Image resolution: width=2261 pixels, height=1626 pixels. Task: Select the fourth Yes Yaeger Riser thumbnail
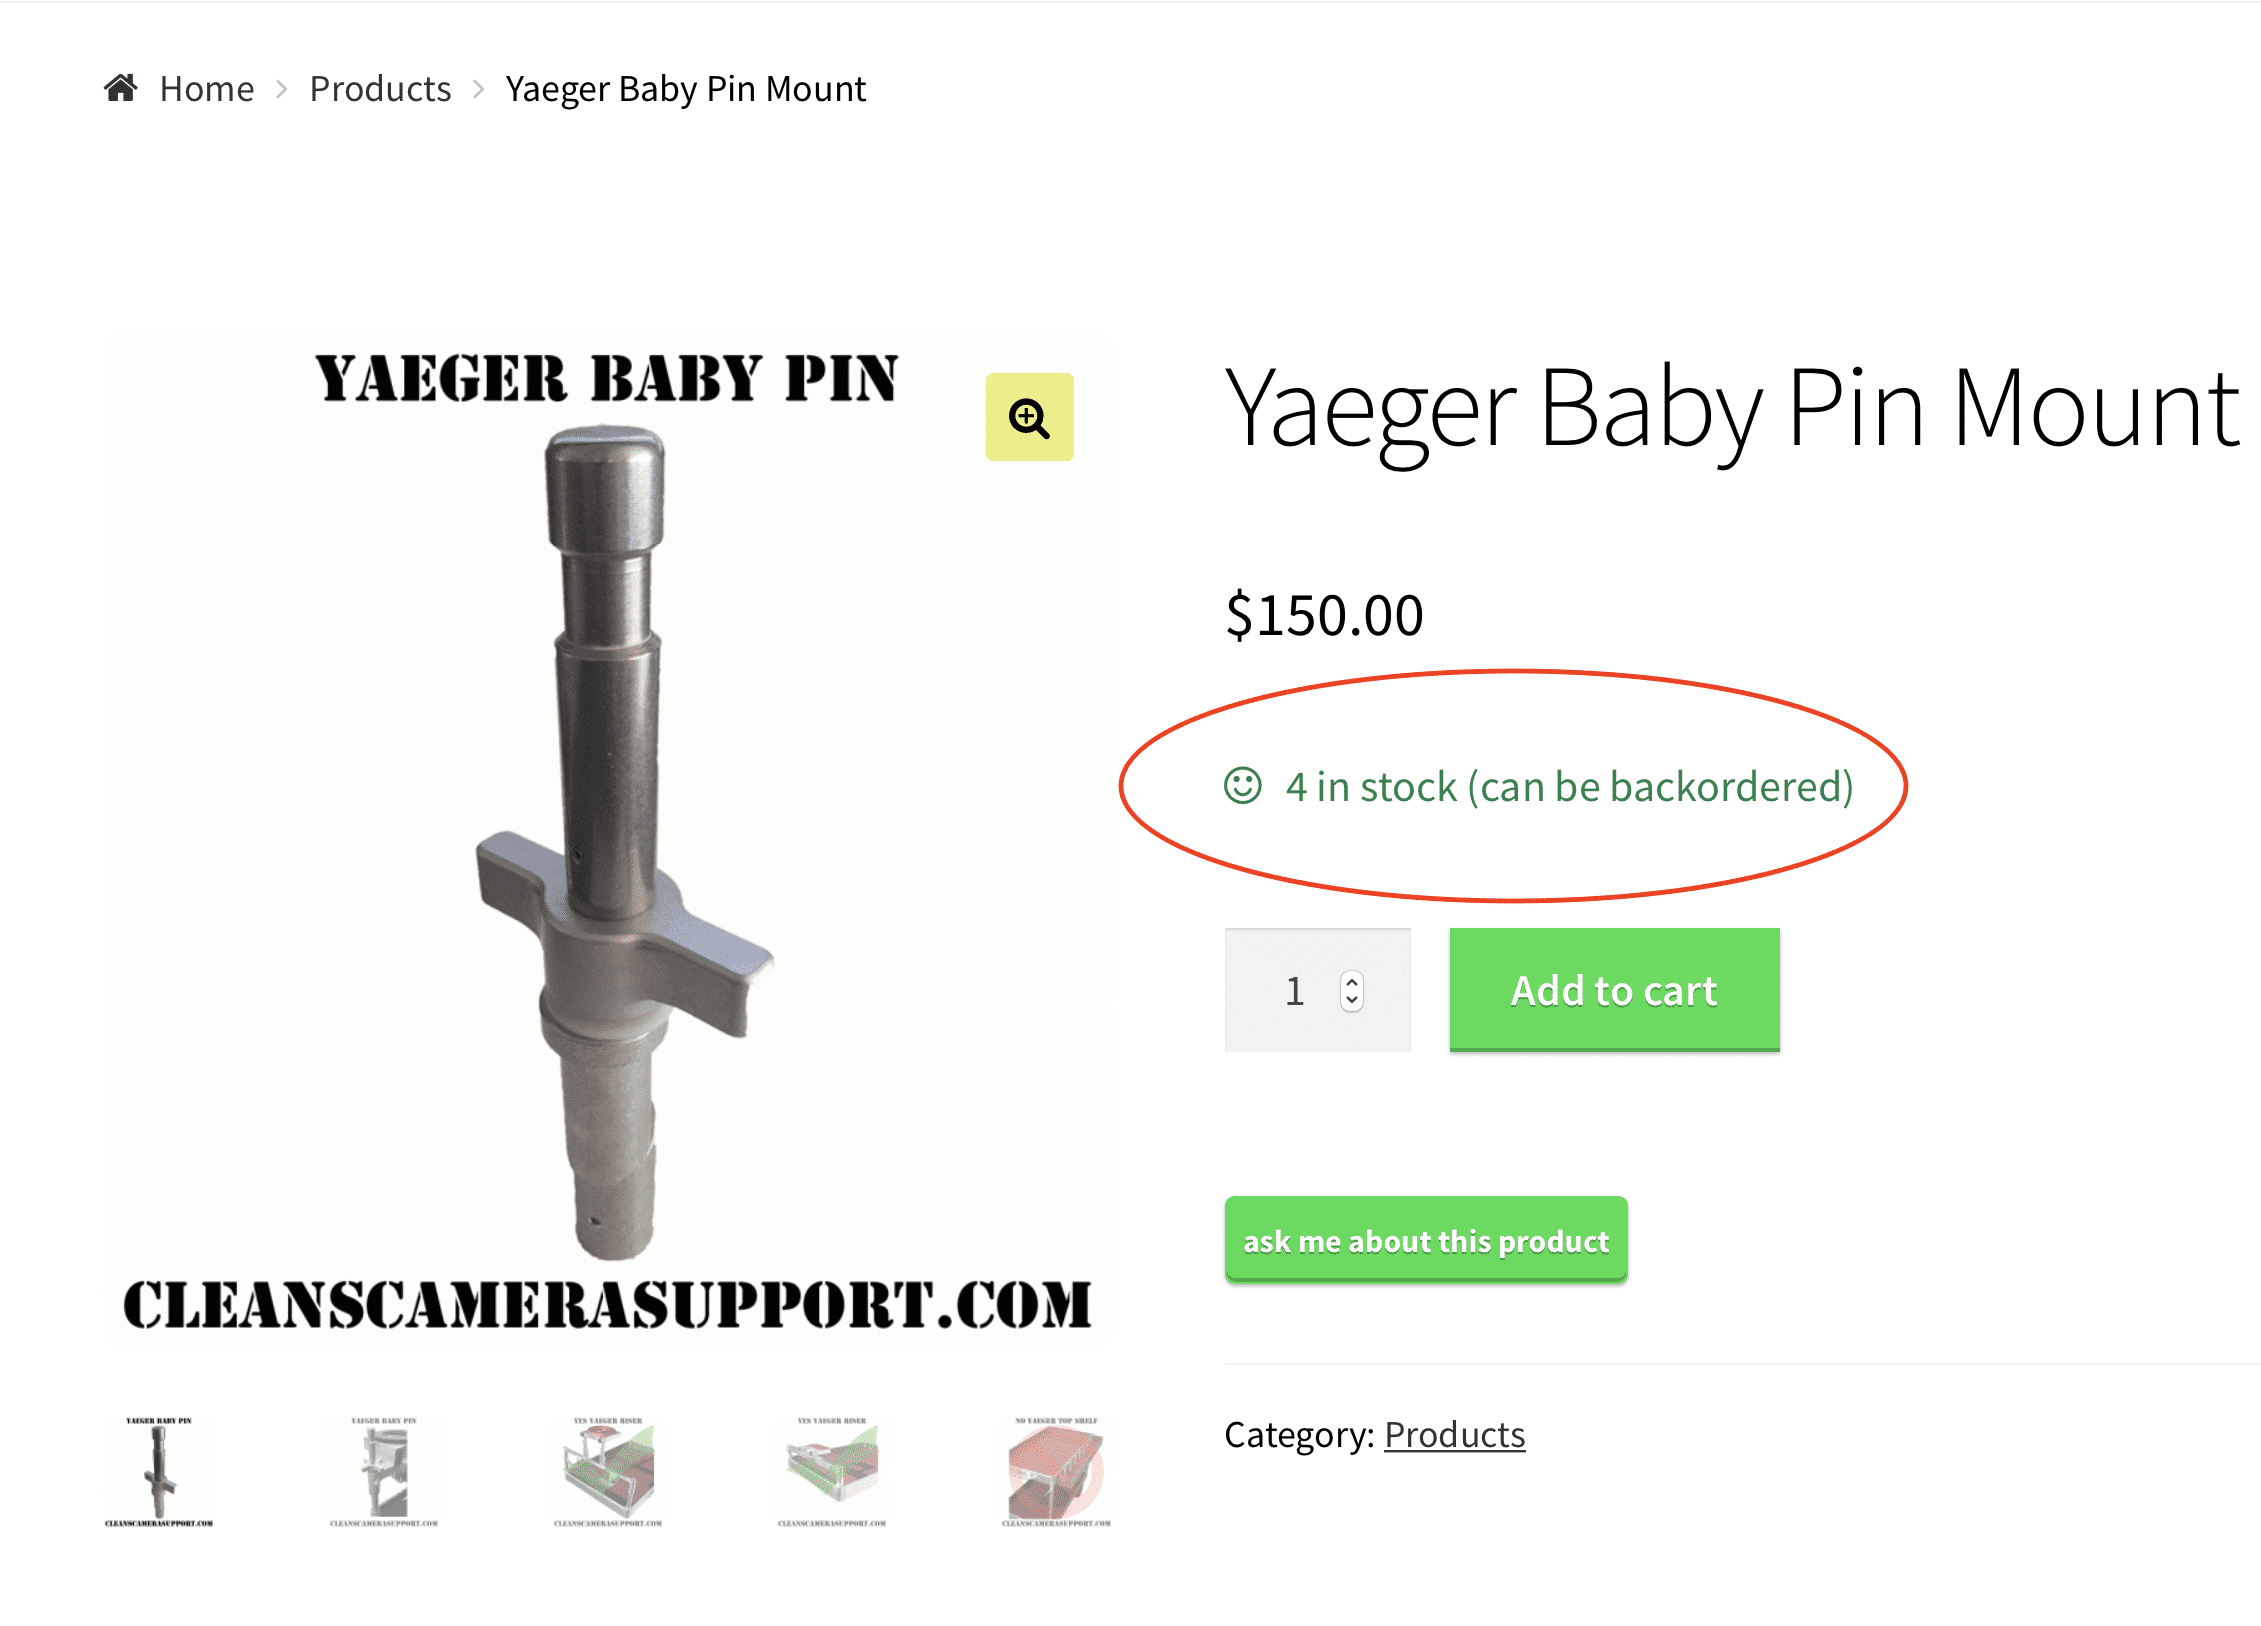(832, 1471)
